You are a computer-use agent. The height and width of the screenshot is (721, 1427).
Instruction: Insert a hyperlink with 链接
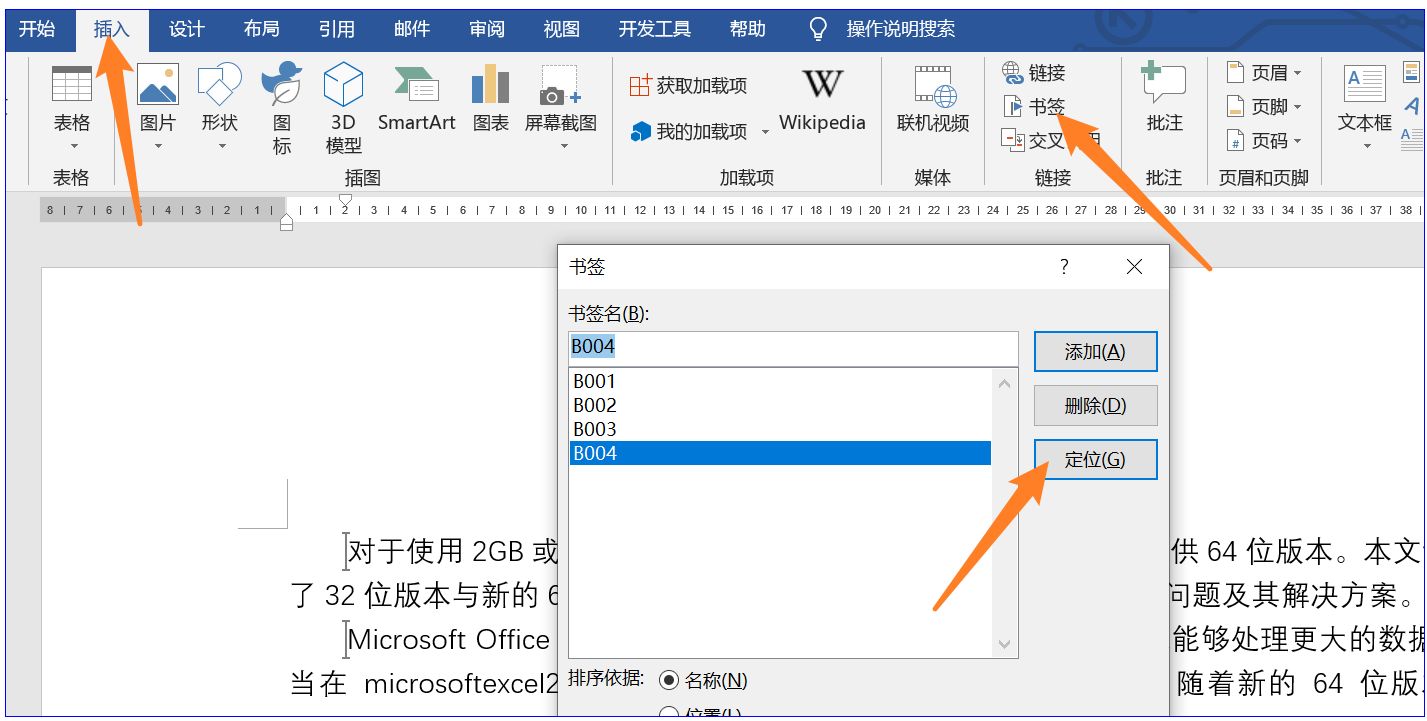tap(1034, 73)
